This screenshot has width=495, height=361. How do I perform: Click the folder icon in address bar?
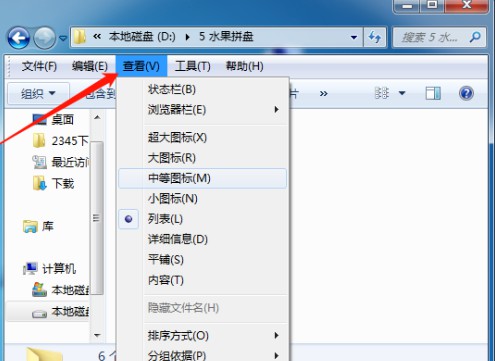[x=80, y=37]
